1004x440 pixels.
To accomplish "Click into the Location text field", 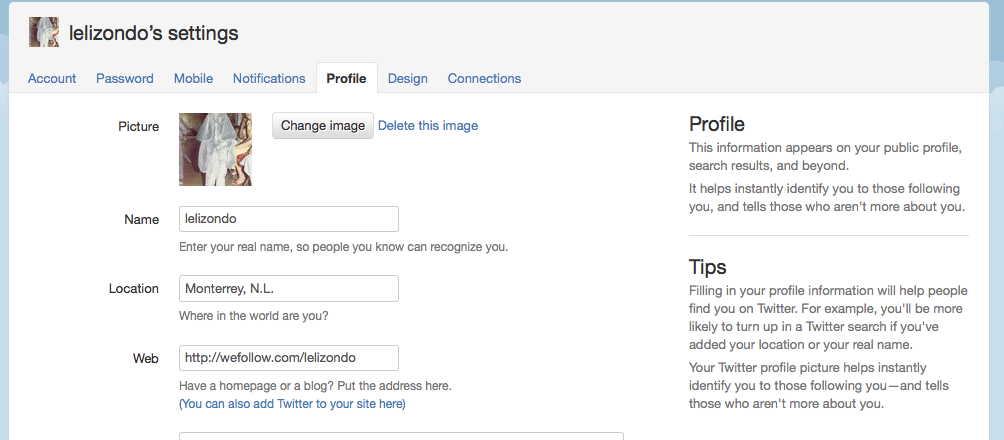I will coord(289,288).
